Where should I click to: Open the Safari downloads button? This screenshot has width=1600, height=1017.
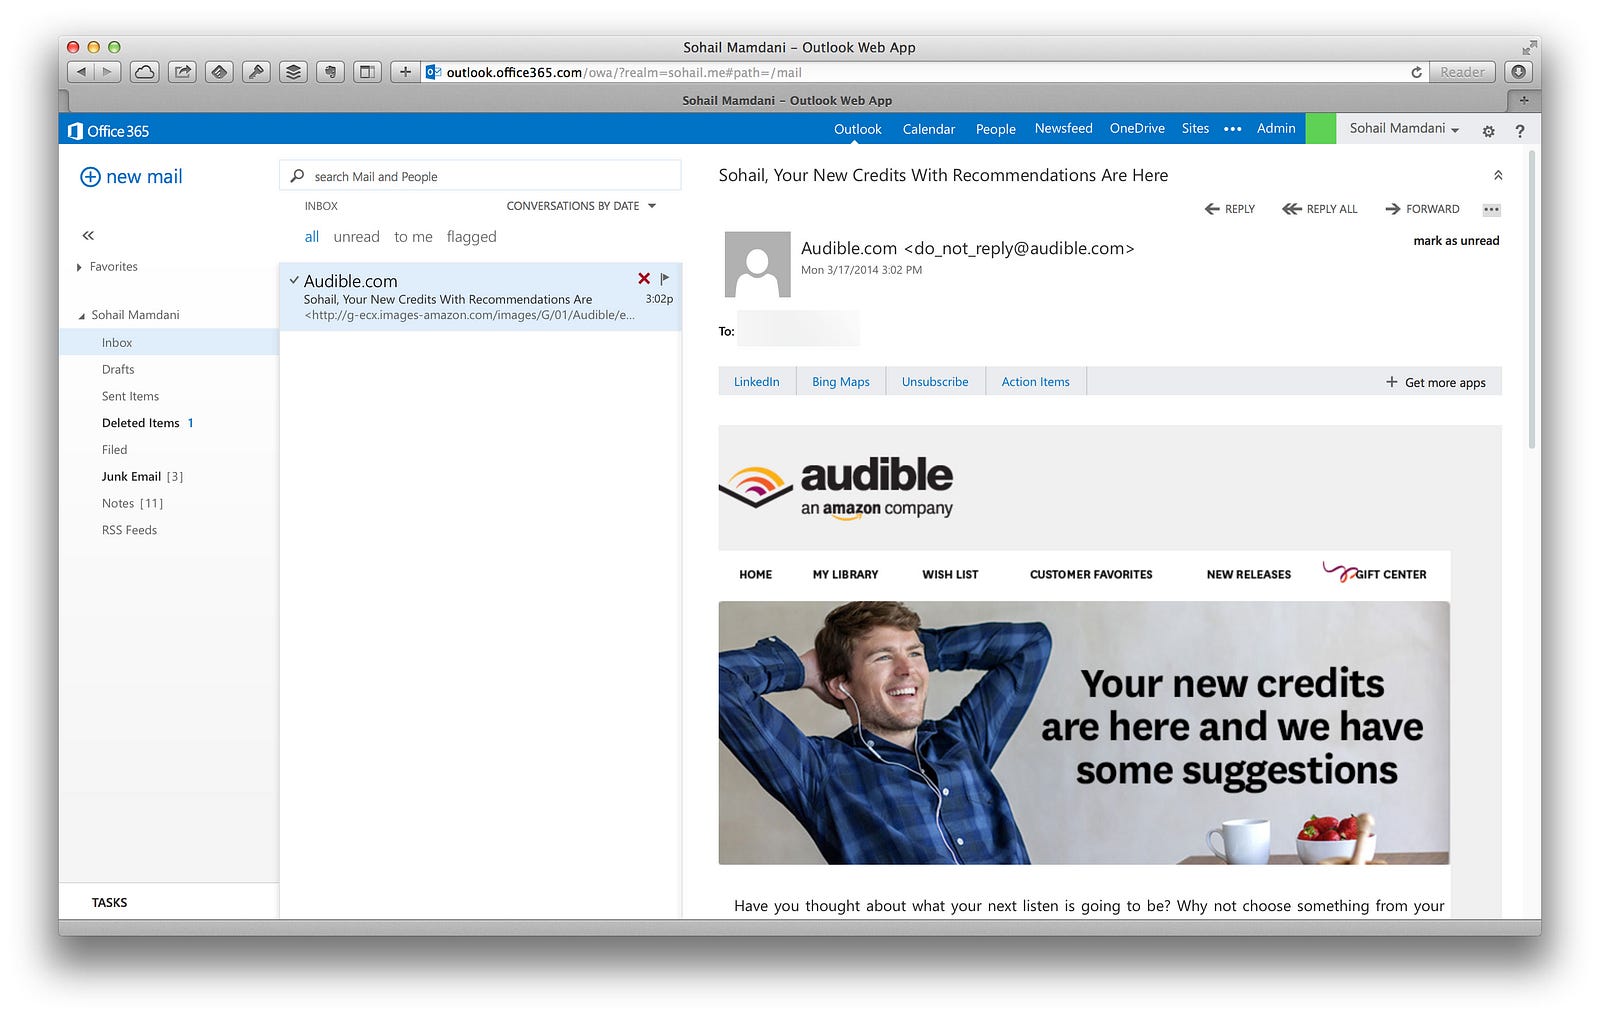coord(1519,72)
